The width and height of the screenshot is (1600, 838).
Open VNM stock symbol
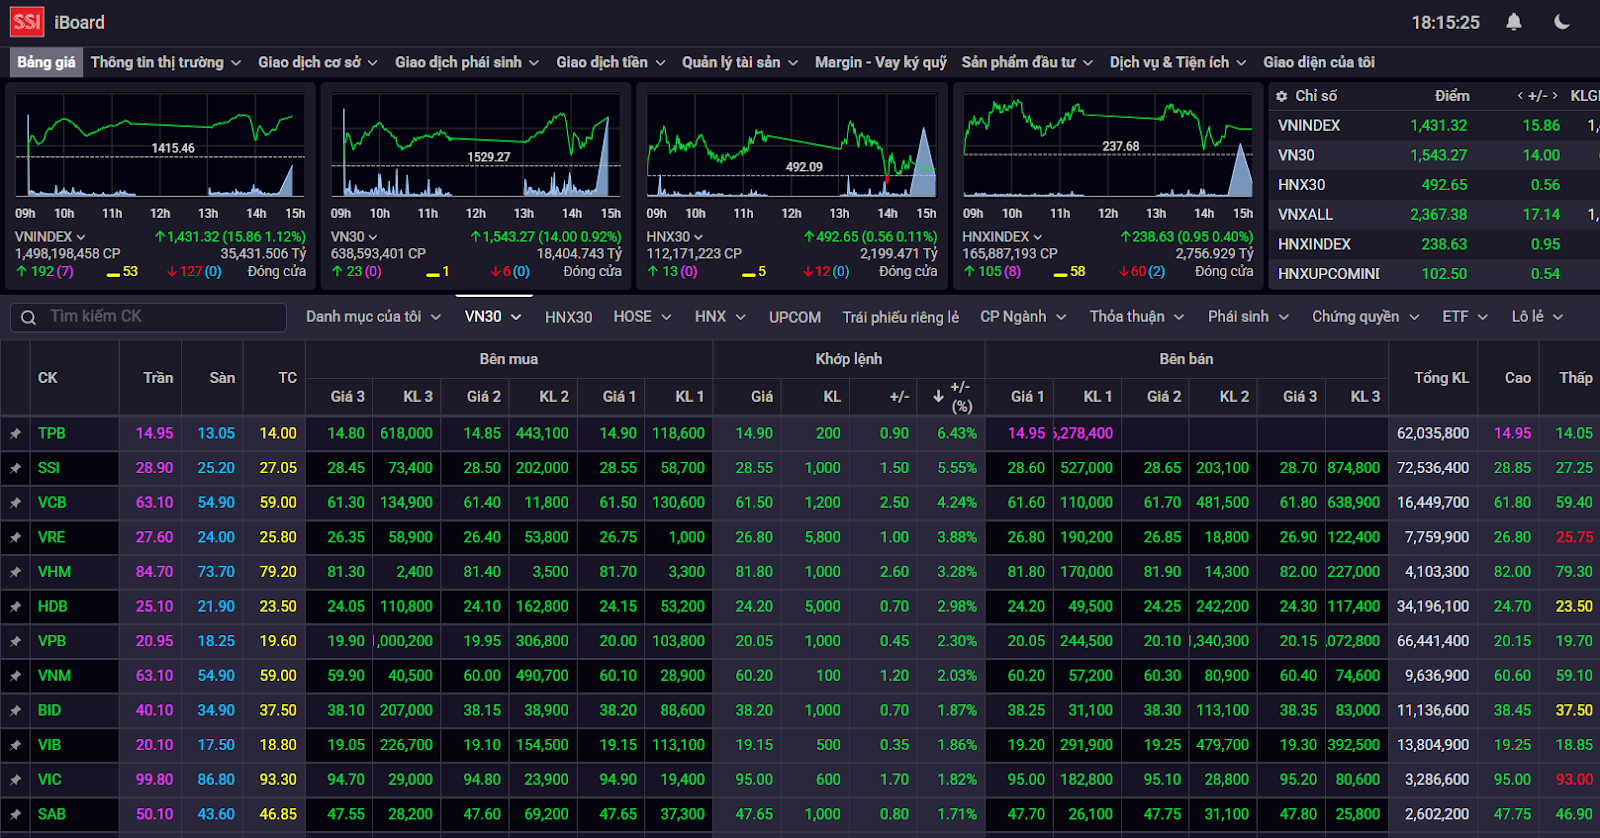click(54, 676)
